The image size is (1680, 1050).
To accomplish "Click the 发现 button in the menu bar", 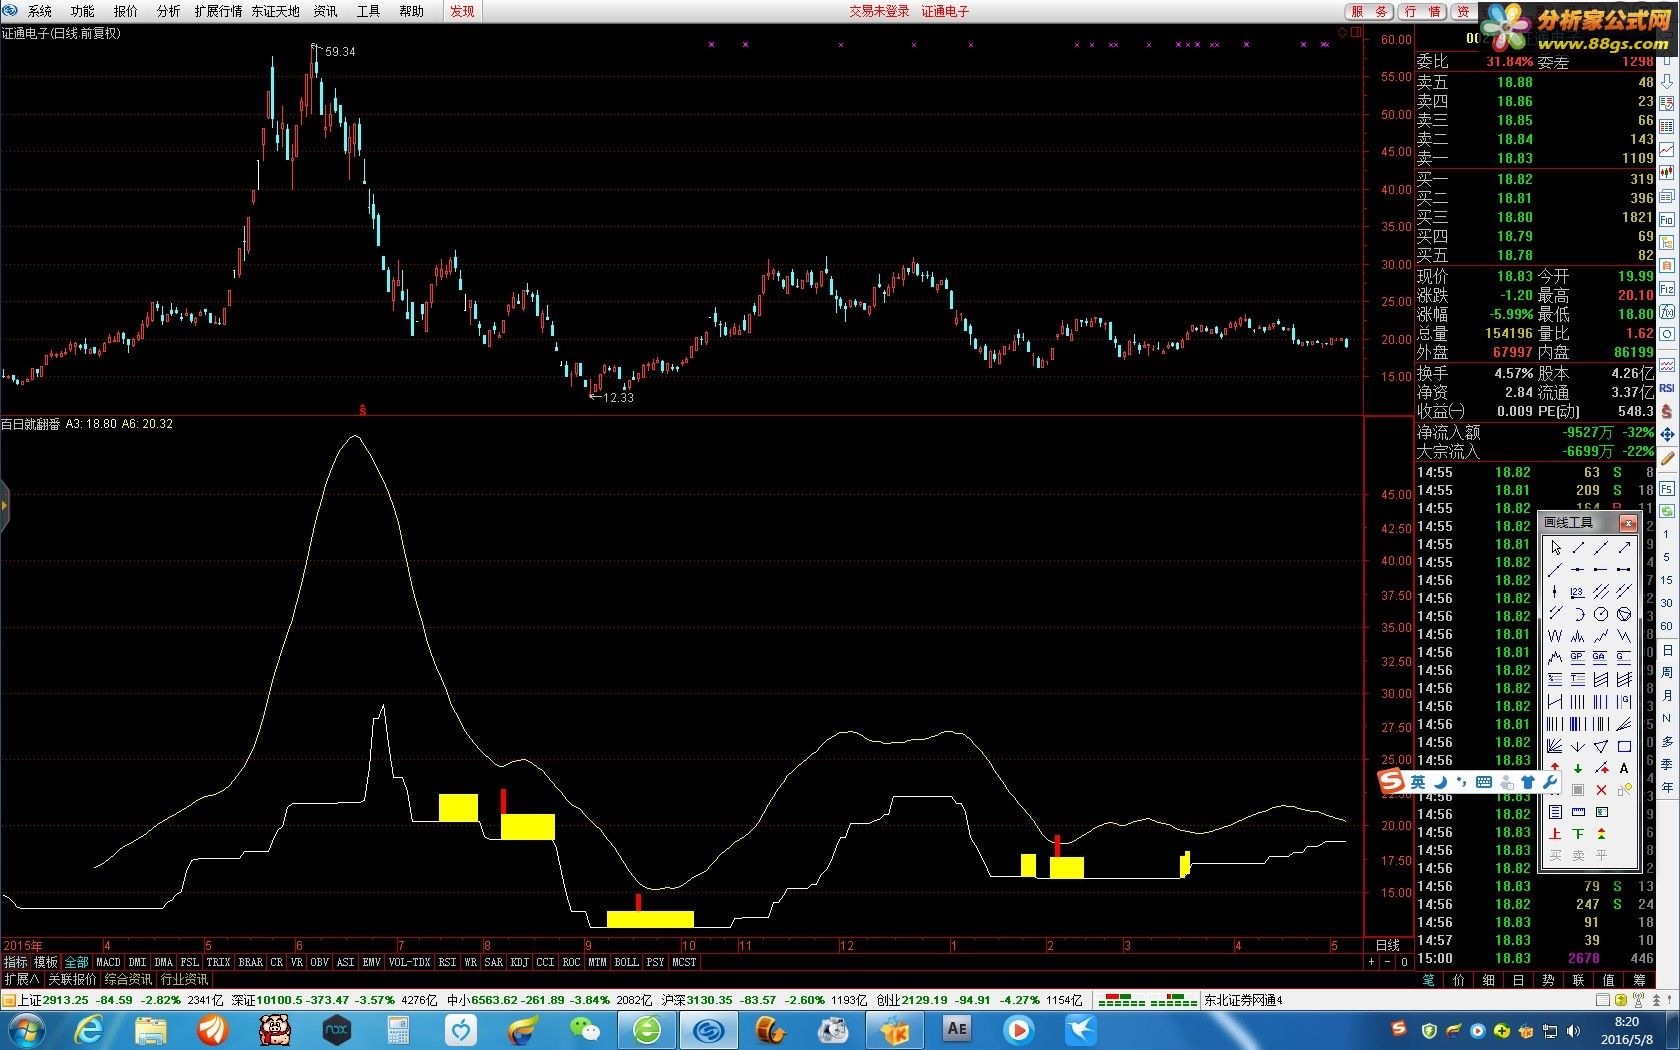I will (462, 11).
